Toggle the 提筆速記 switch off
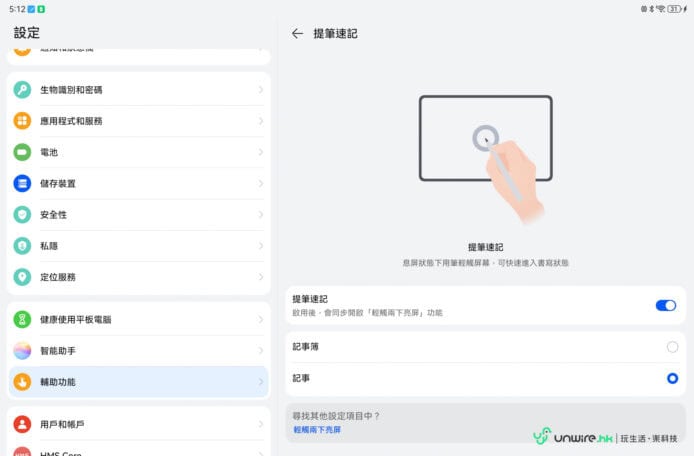The width and height of the screenshot is (694, 456). pos(665,305)
